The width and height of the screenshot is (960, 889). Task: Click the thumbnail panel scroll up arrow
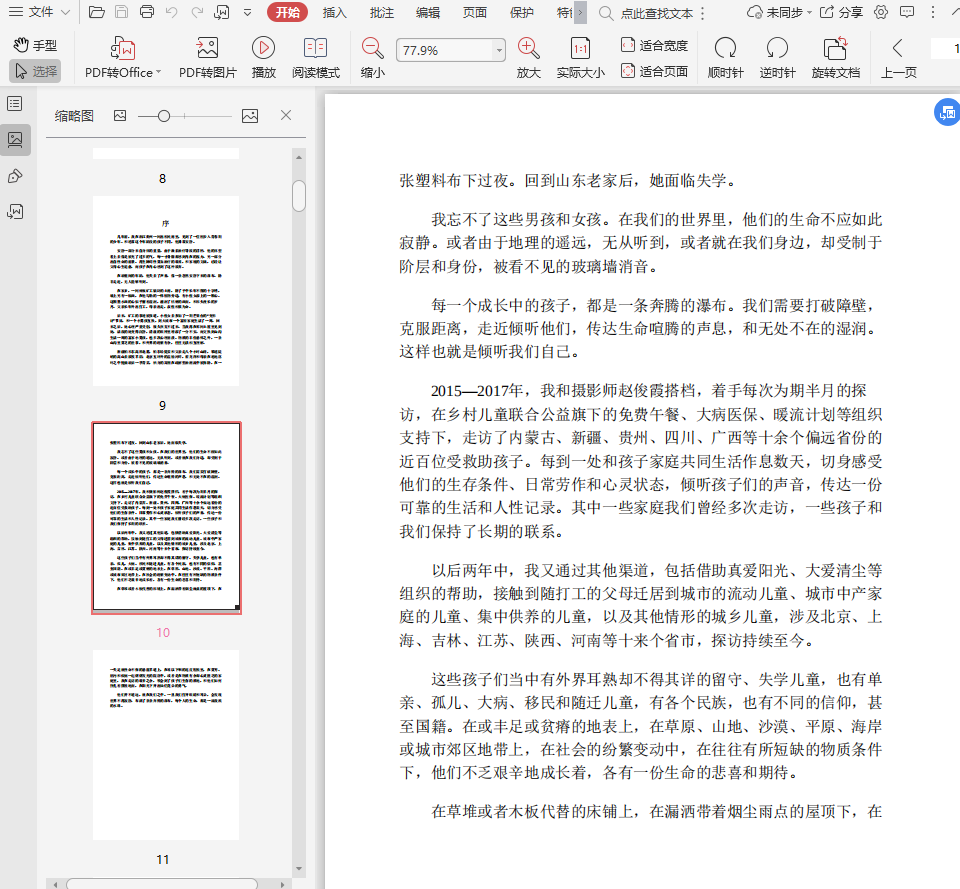pyautogui.click(x=299, y=157)
